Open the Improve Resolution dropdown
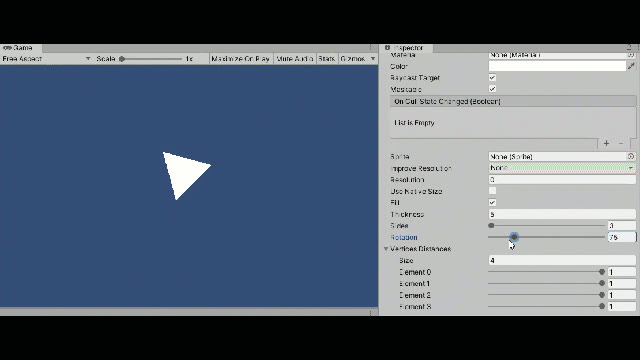Screen dimensions: 640x360 (562, 168)
